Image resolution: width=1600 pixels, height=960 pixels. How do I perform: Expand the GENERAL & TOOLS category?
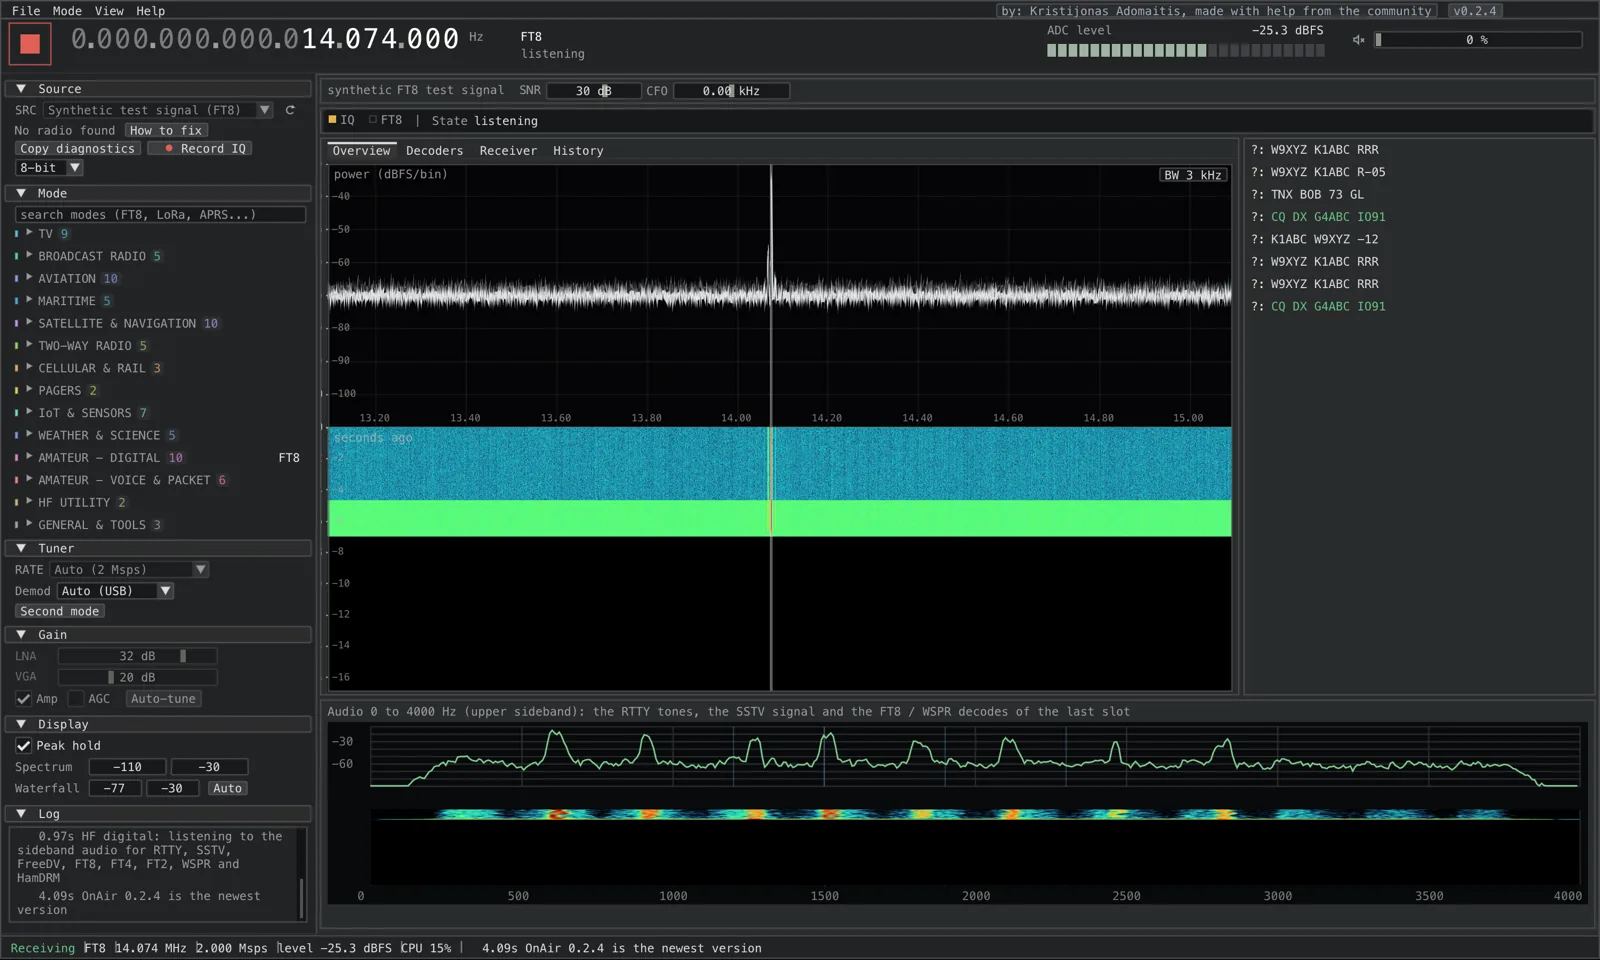pyautogui.click(x=29, y=525)
